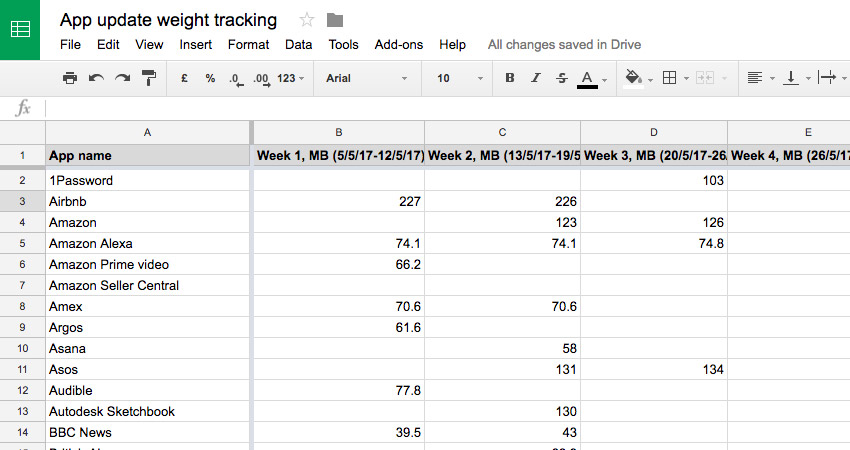Click the merge cells icon
This screenshot has height=450, width=850.
coord(705,78)
